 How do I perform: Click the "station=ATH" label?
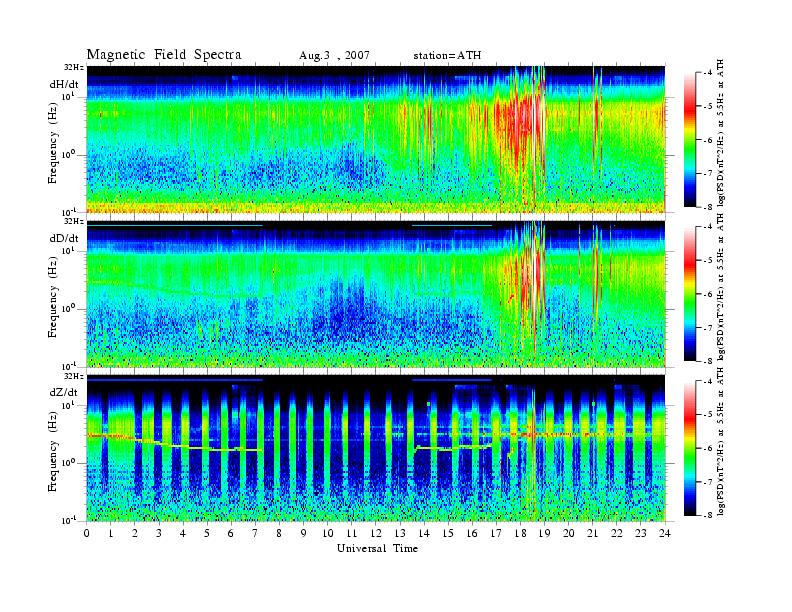(447, 56)
